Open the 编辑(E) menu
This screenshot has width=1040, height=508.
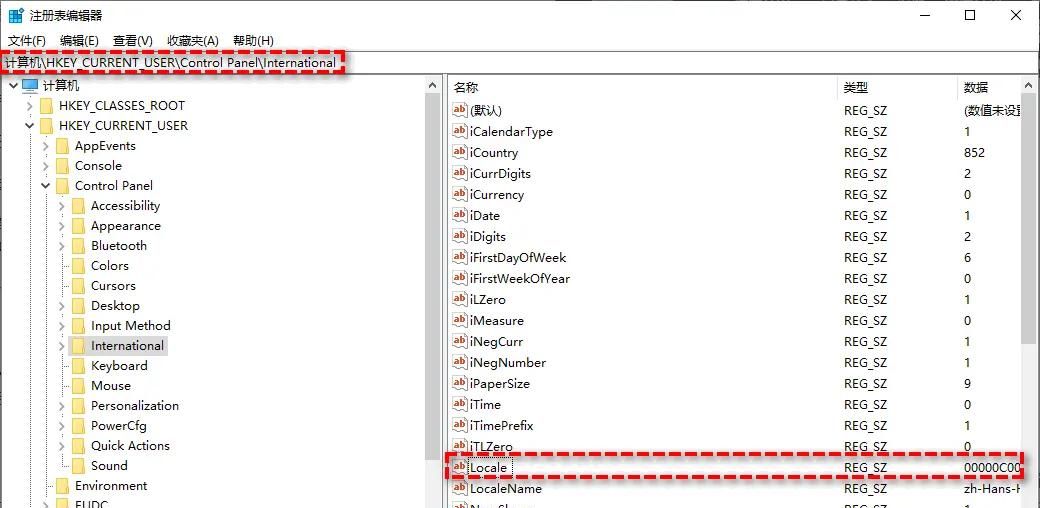(79, 40)
